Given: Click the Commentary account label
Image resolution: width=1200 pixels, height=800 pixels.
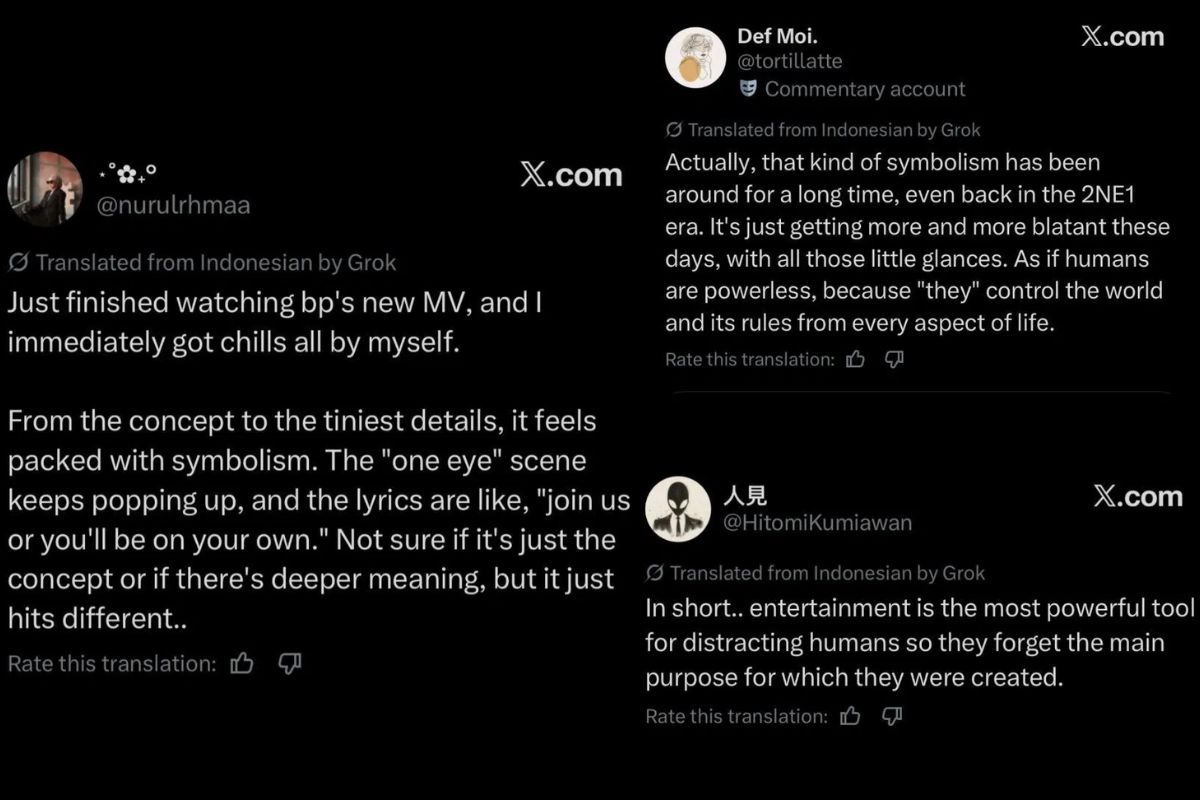Looking at the screenshot, I should [x=864, y=89].
